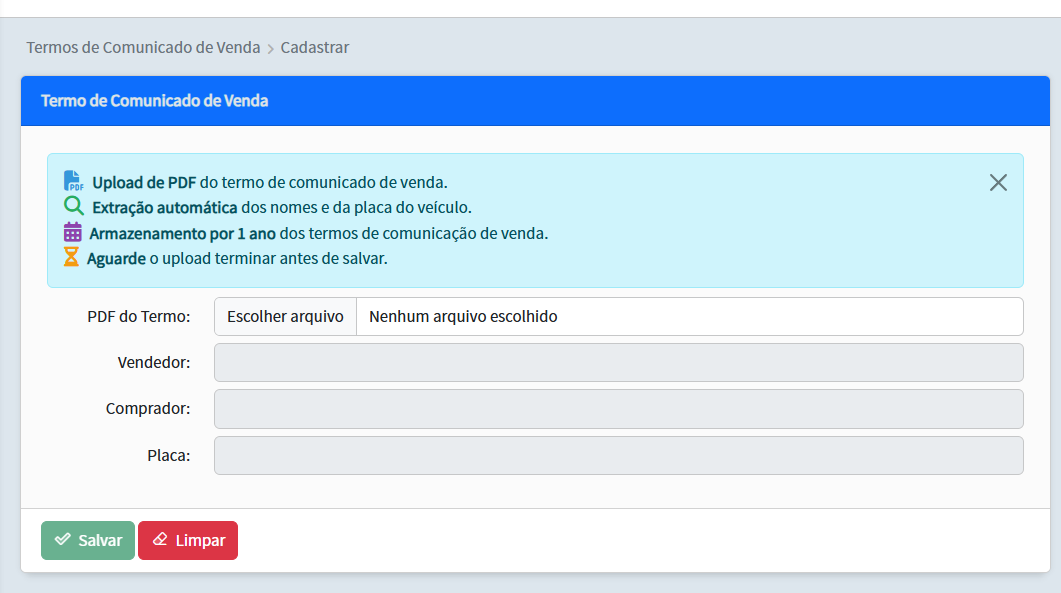Click the Comprador input field
Viewport: 1061px width, 593px height.
(x=618, y=408)
